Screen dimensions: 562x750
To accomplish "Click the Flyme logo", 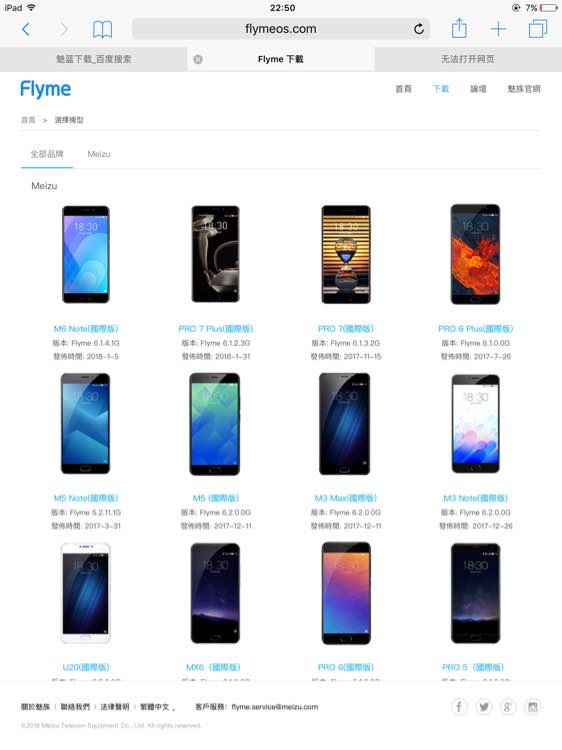I will pyautogui.click(x=45, y=89).
